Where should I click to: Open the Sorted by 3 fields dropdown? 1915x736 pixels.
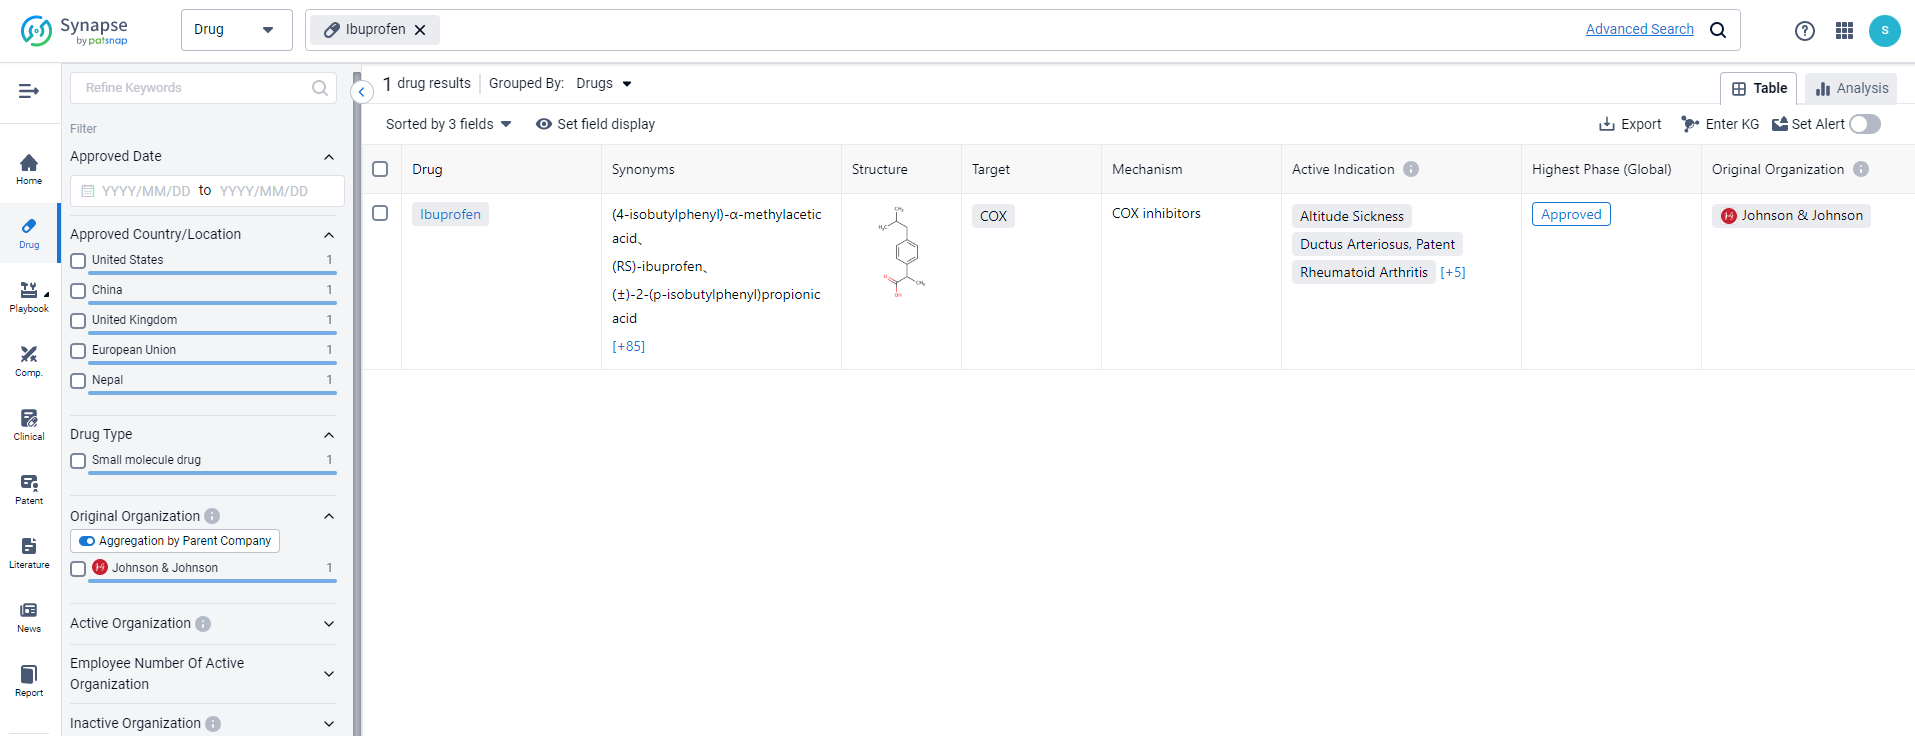pyautogui.click(x=448, y=124)
